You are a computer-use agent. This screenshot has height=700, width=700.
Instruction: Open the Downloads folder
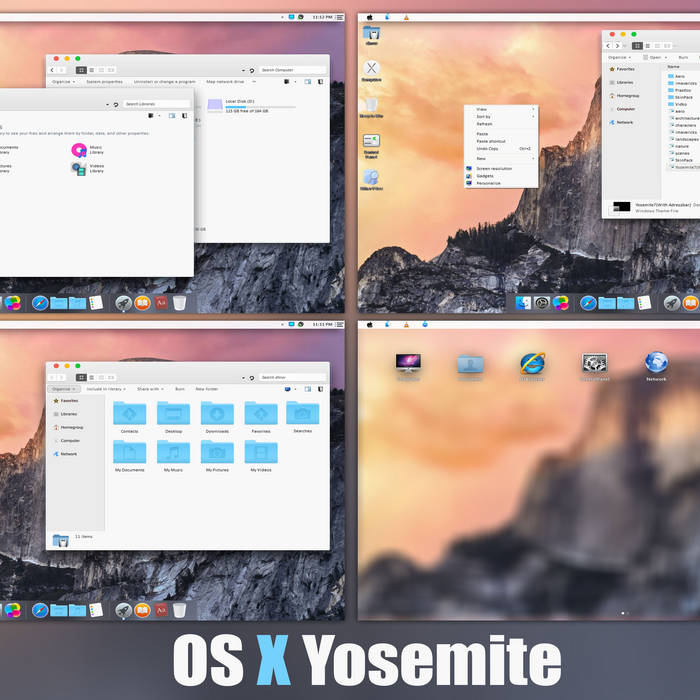tap(217, 413)
